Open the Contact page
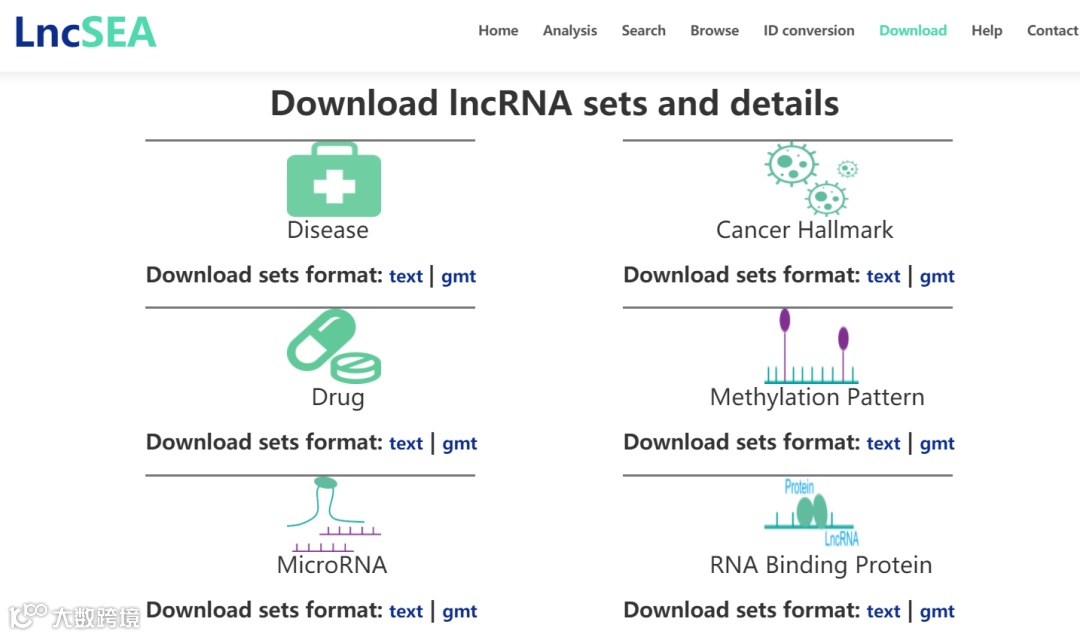 (1052, 31)
